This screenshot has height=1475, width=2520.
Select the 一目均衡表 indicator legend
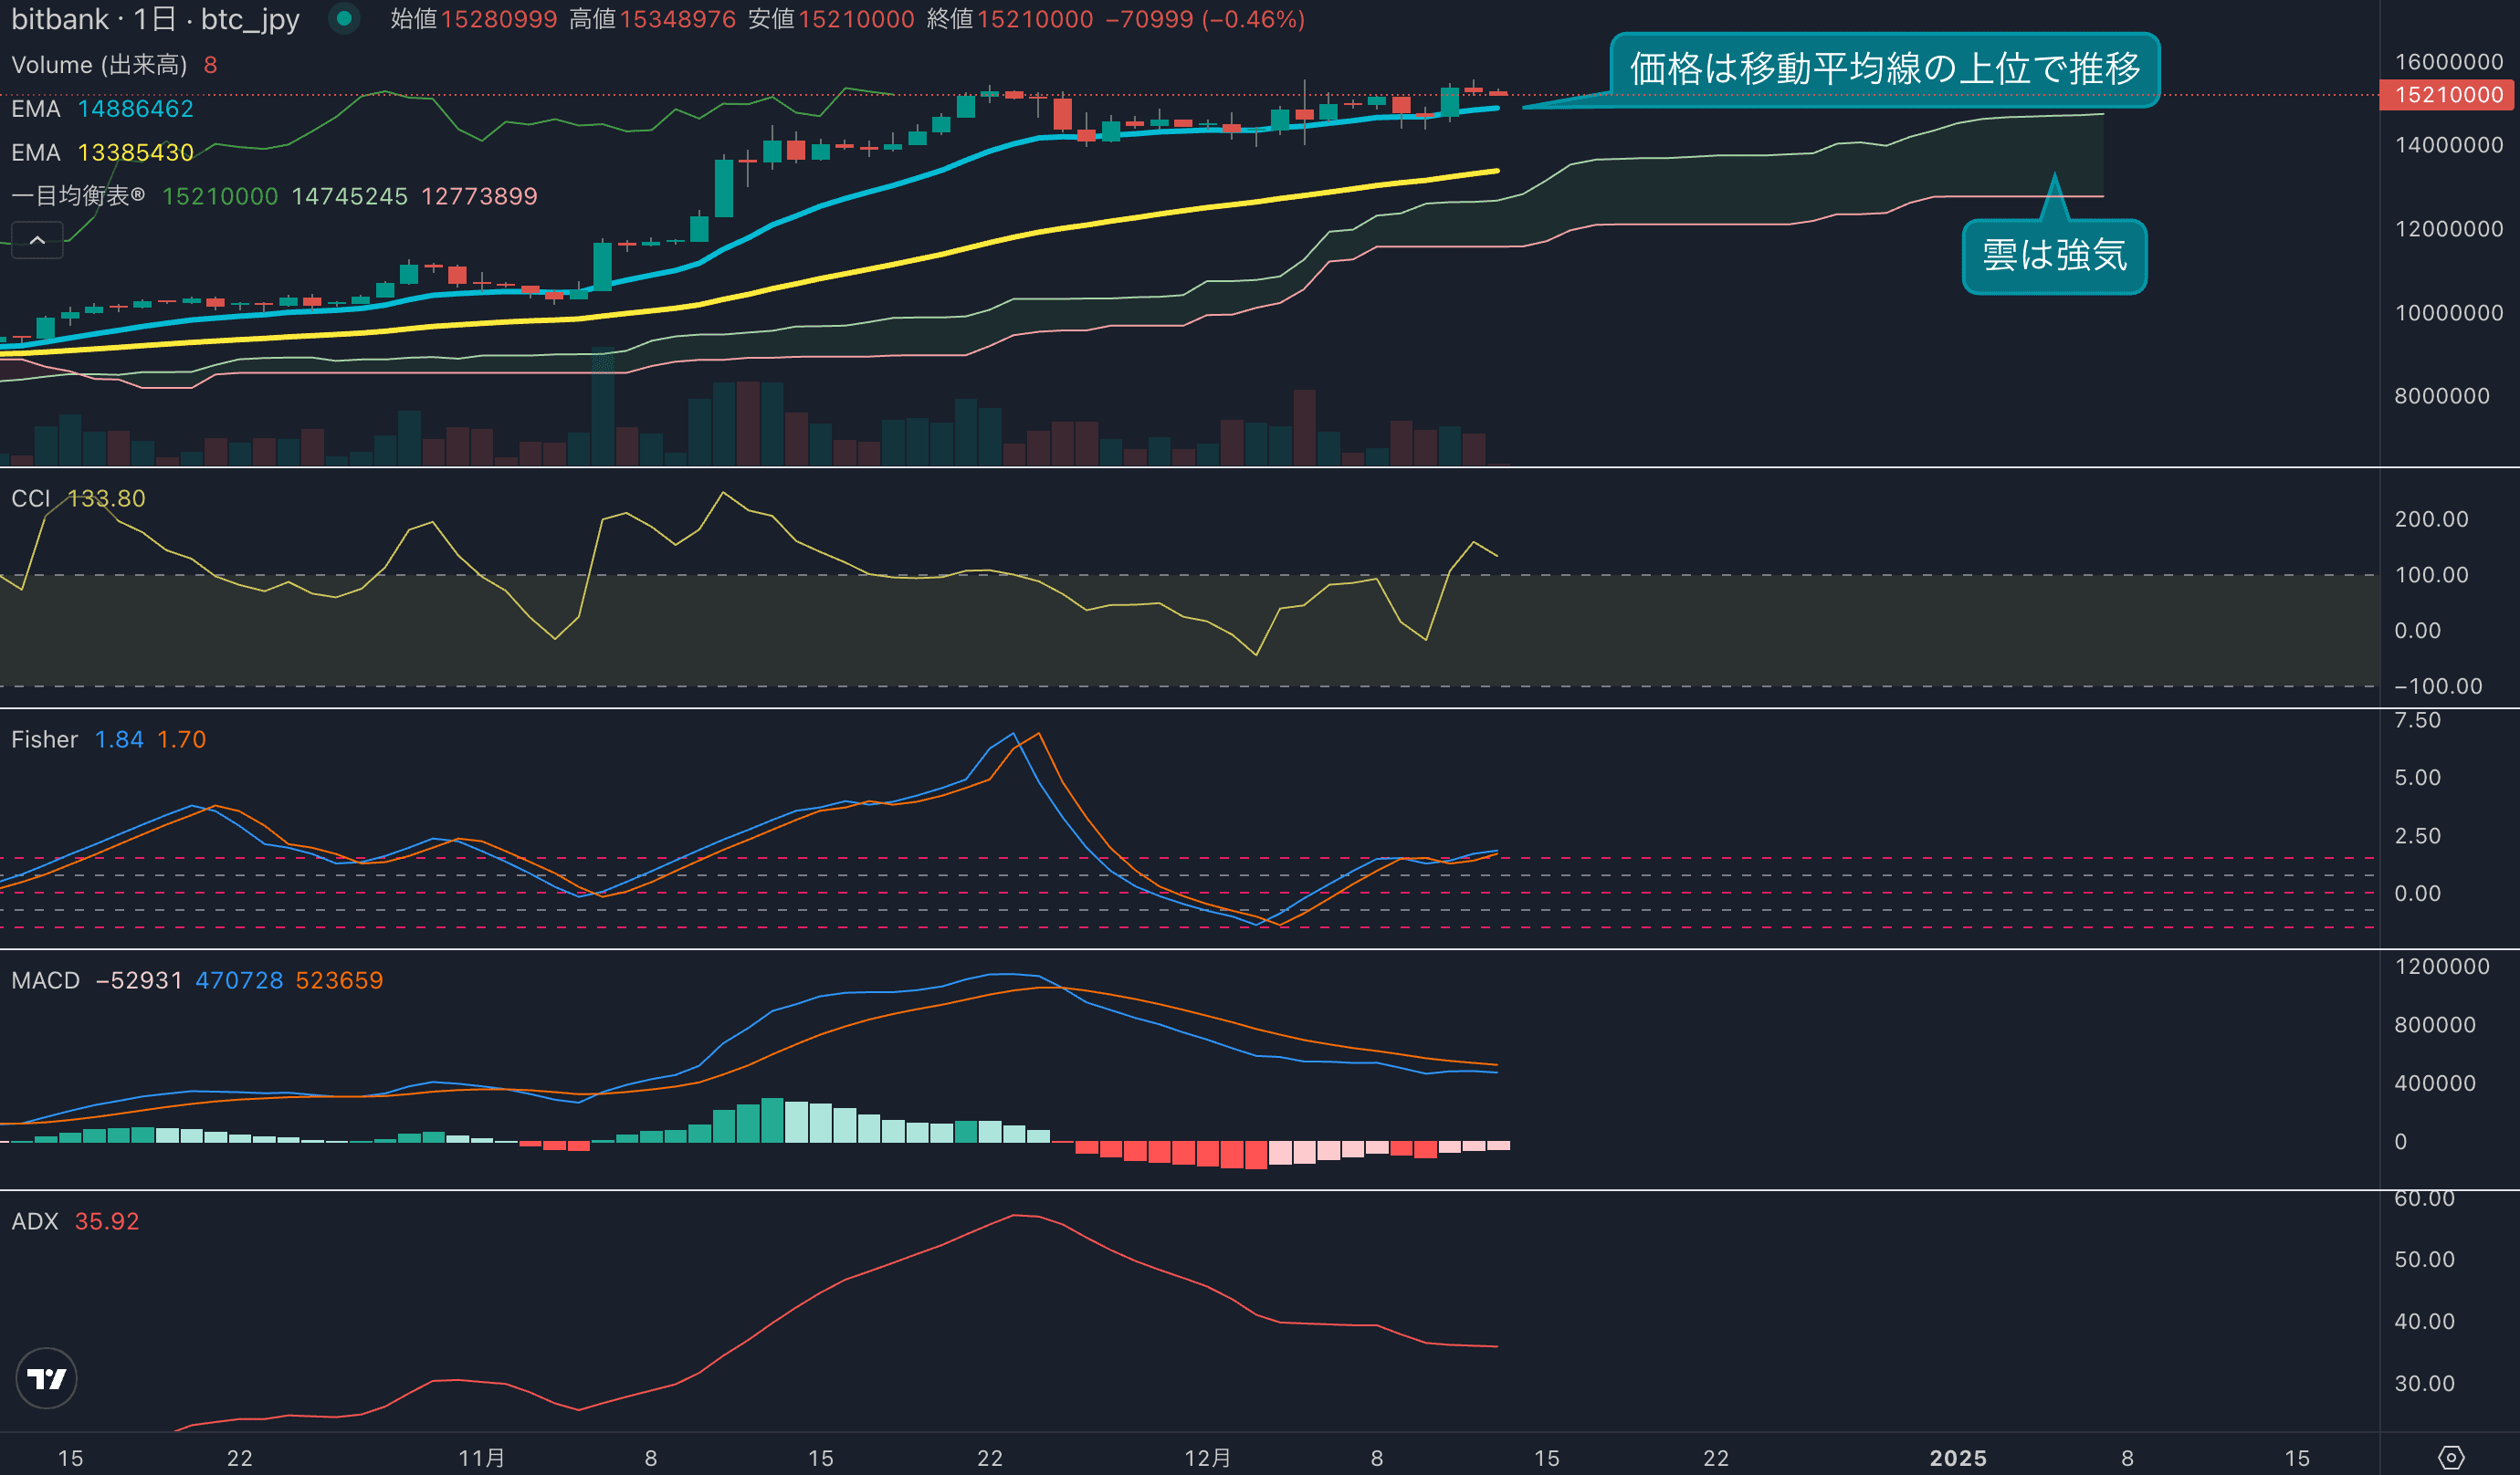click(78, 196)
